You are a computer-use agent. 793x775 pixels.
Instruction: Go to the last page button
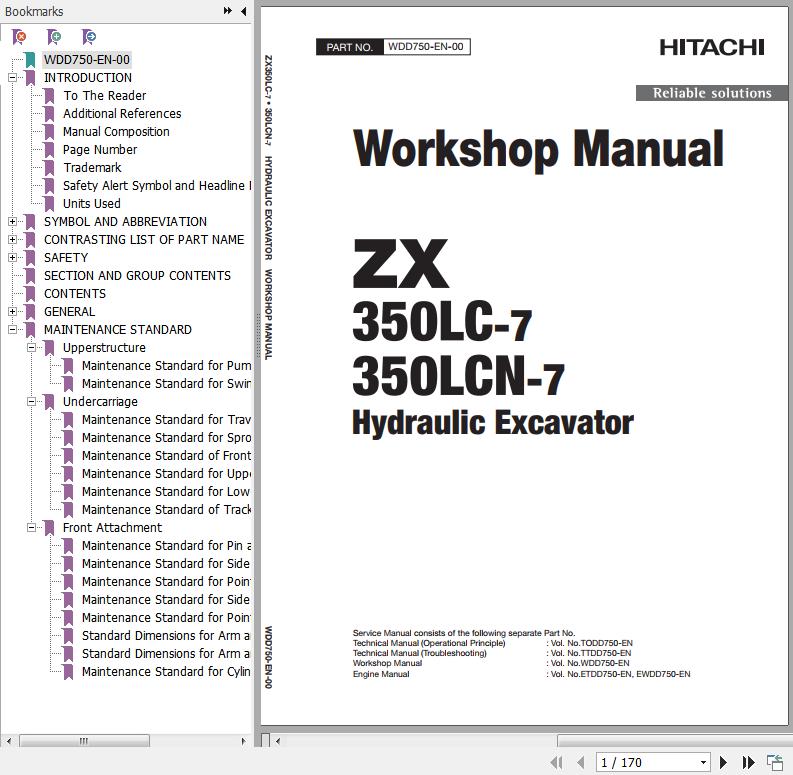[x=748, y=762]
